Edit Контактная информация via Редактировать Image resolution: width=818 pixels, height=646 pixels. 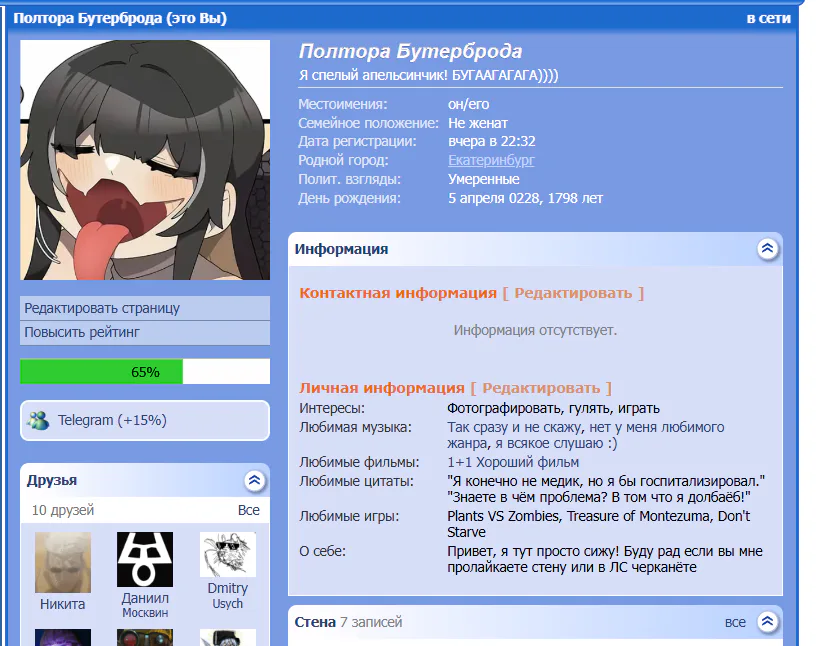tap(573, 293)
